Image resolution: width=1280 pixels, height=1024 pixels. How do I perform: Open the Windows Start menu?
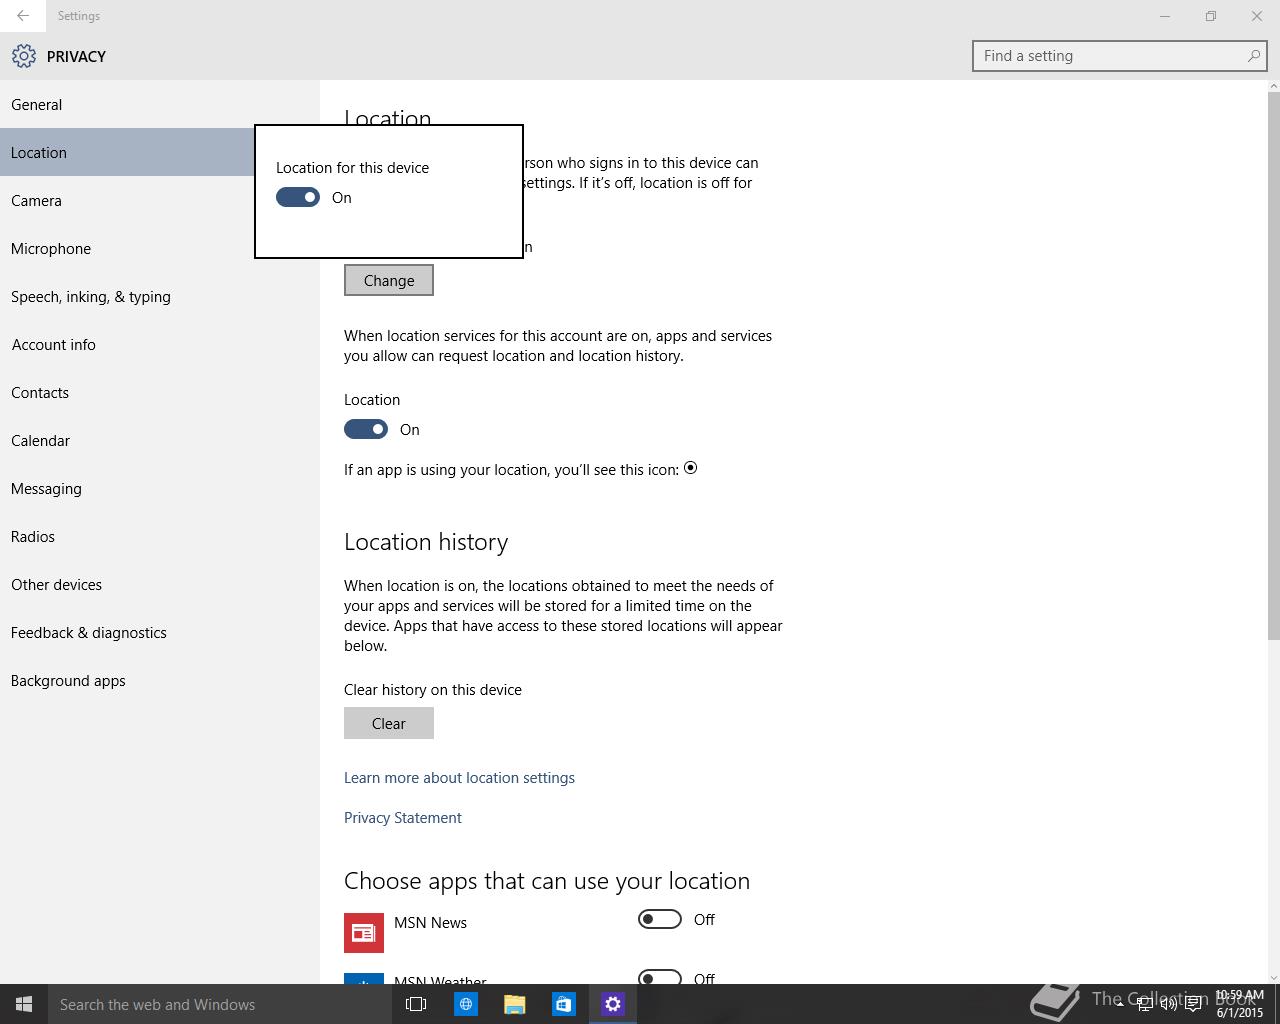coord(24,1004)
